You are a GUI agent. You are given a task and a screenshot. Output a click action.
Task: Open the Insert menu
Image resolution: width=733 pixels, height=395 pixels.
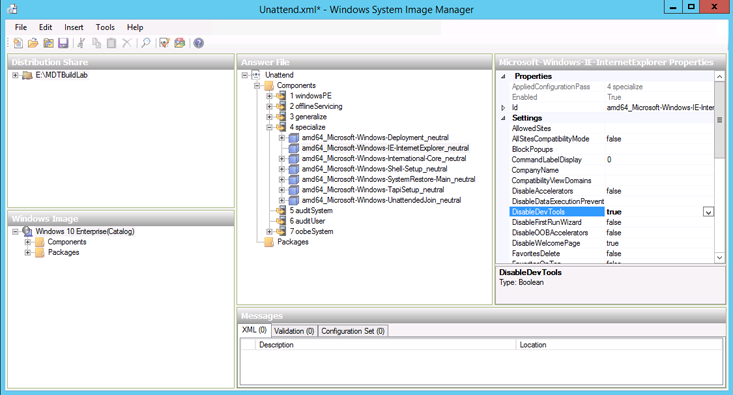tap(74, 27)
